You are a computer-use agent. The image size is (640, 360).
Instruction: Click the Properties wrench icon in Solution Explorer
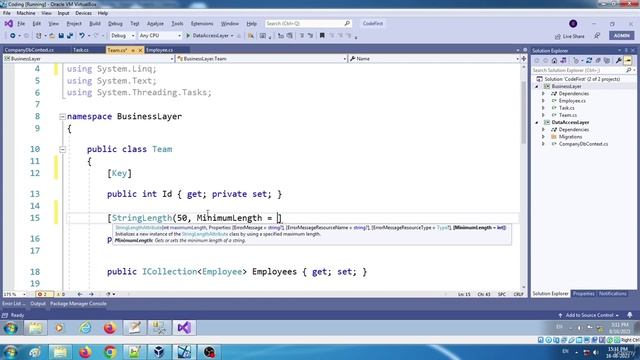point(619,60)
